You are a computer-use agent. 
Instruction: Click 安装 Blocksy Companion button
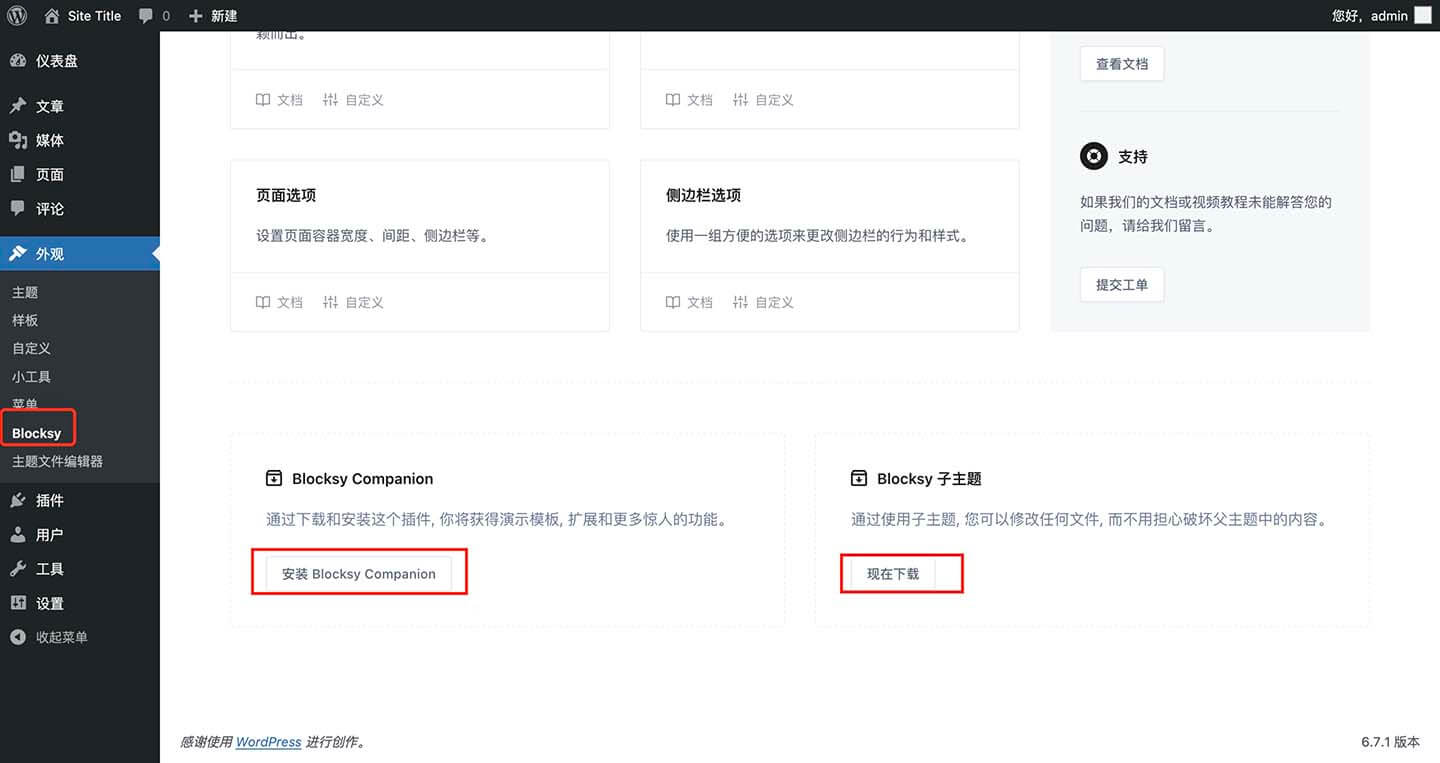coord(359,574)
